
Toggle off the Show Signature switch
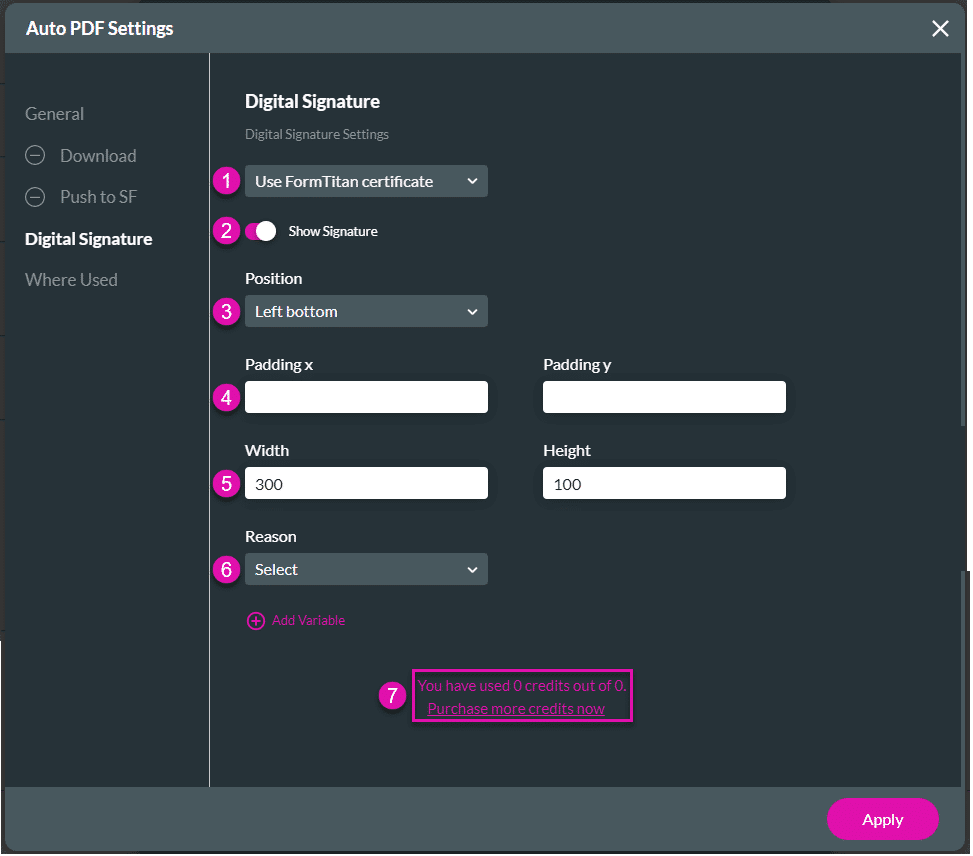[264, 230]
